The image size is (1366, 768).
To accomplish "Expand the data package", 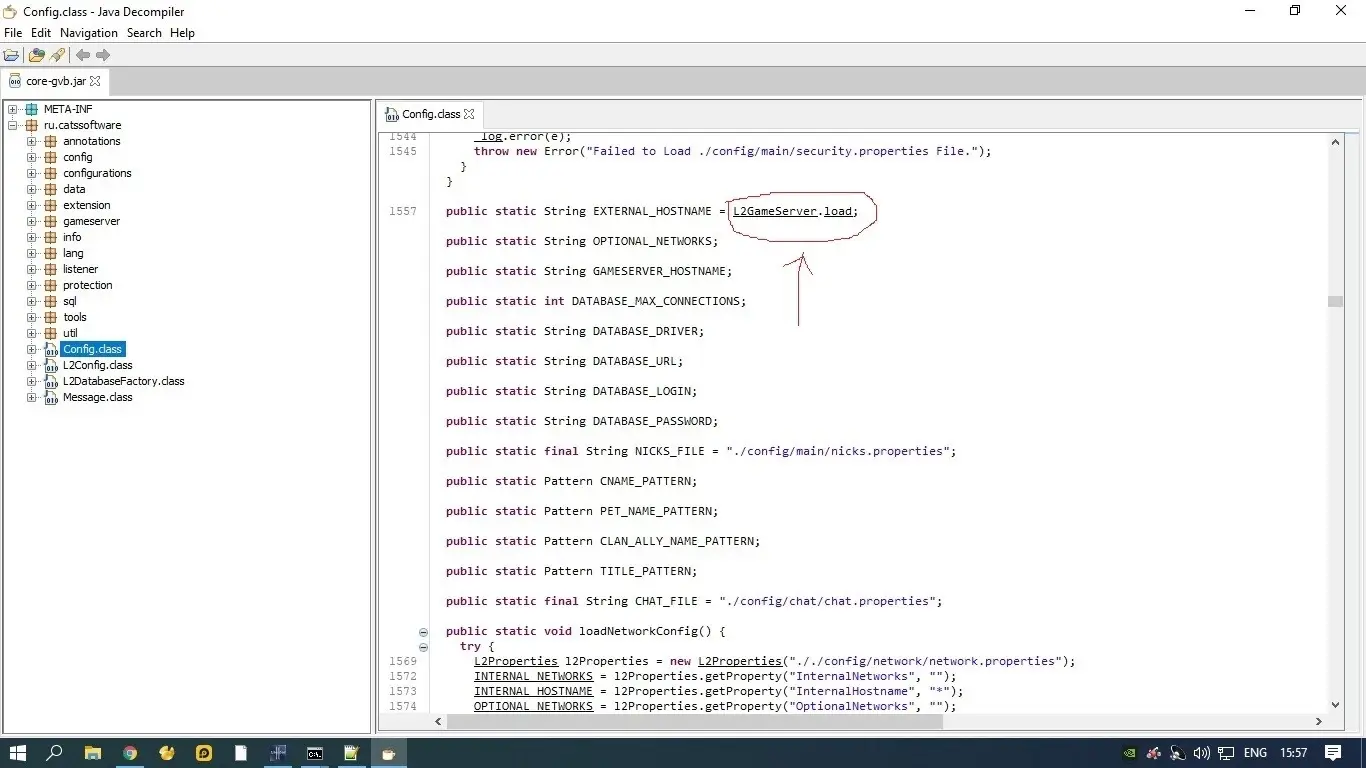I will click(x=32, y=189).
